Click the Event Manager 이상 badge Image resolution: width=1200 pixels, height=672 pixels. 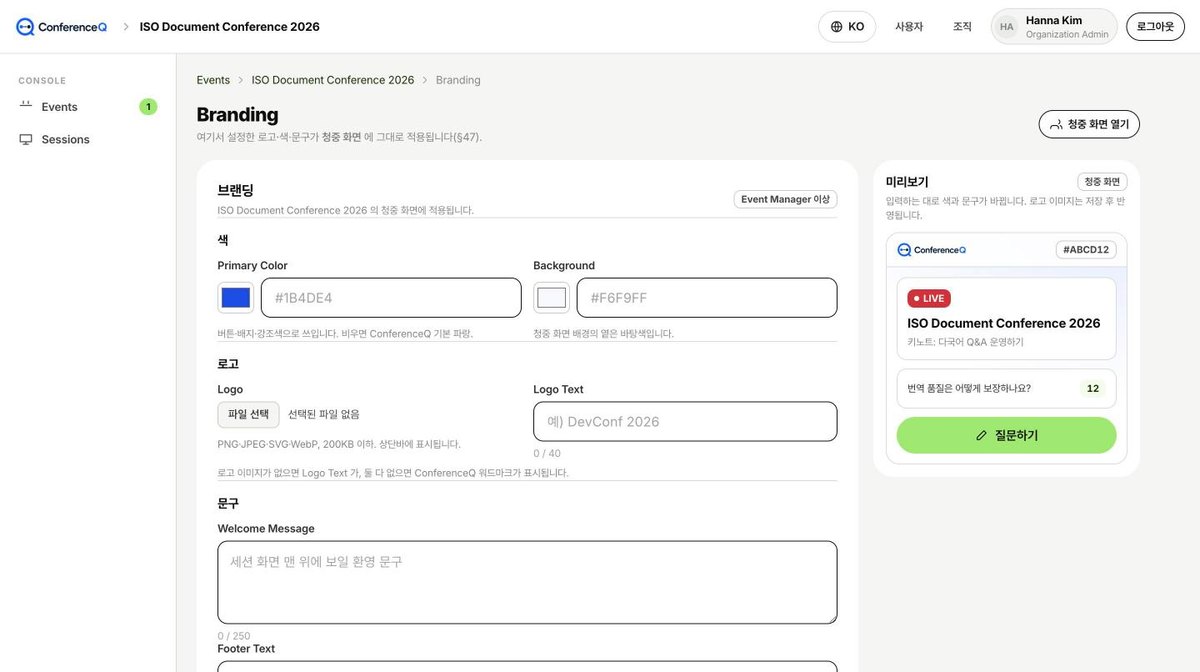pyautogui.click(x=785, y=199)
